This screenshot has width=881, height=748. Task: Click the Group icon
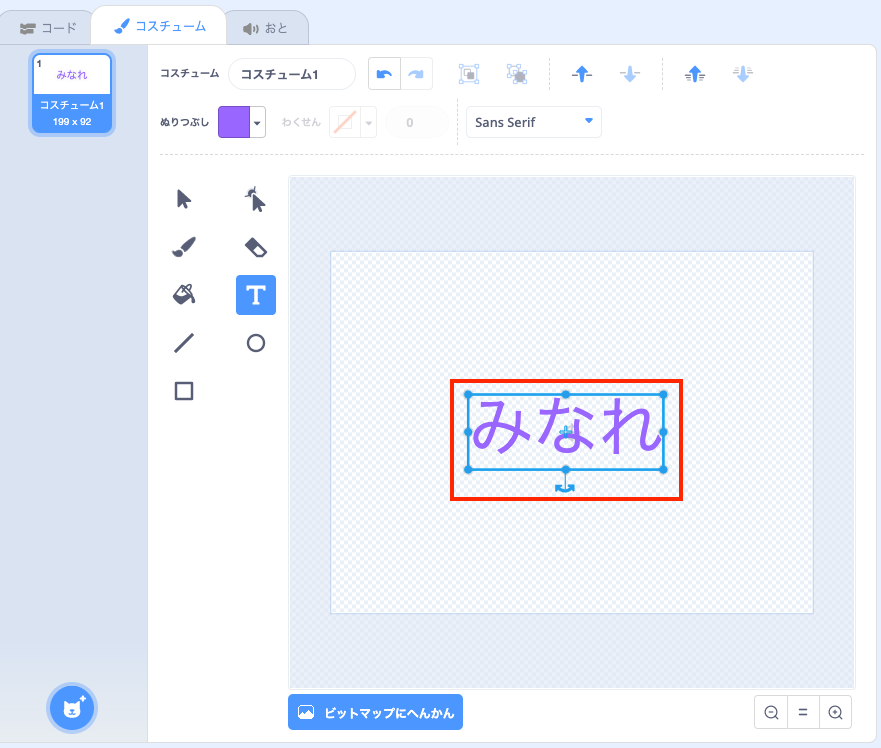(469, 74)
